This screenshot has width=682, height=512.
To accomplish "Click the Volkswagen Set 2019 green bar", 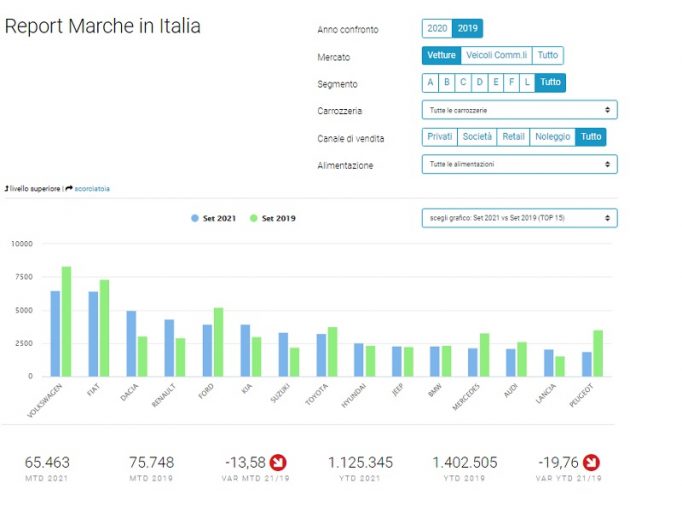I will point(67,321).
